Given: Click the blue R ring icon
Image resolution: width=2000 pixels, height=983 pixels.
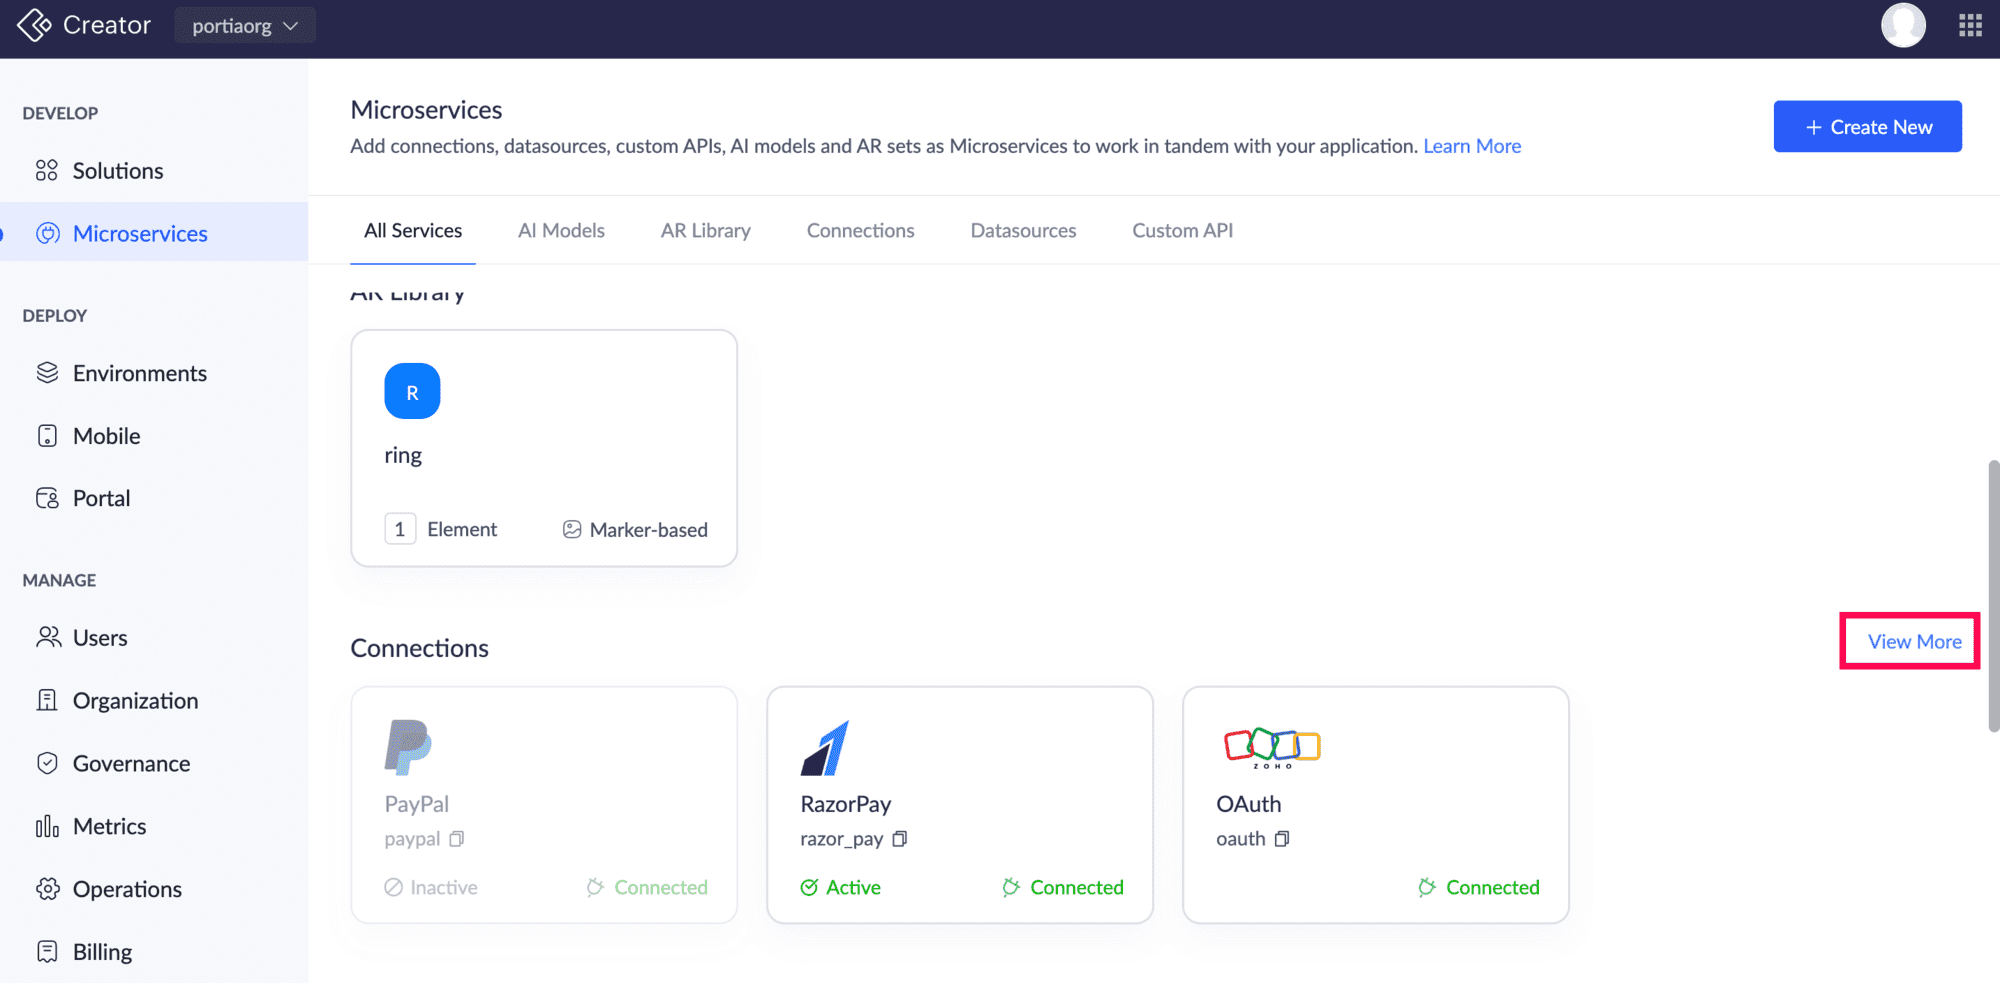Looking at the screenshot, I should pos(412,391).
